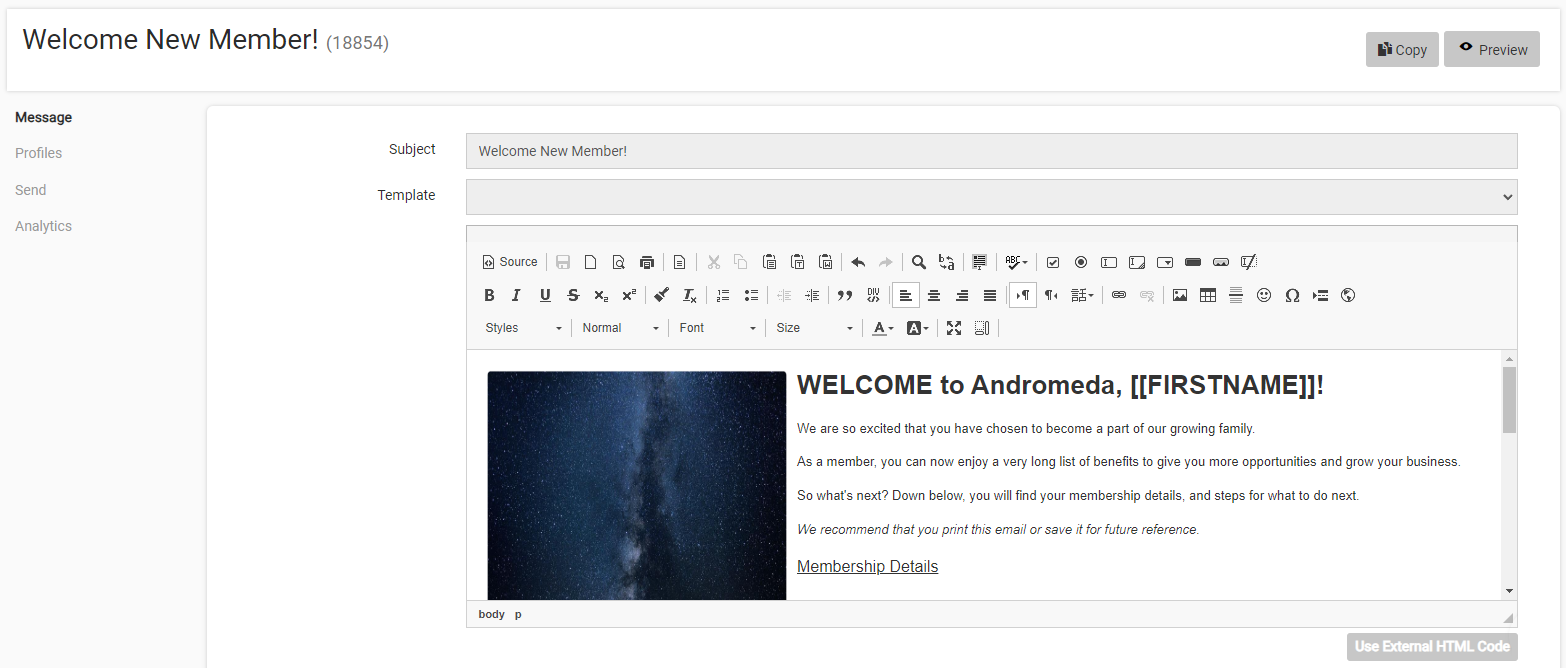Open the editor Preview magnifier-page icon

point(619,262)
